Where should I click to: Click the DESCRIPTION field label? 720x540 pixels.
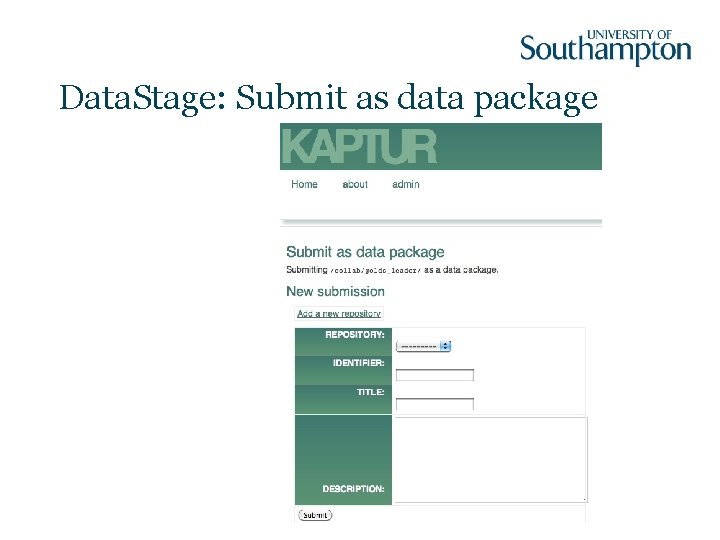point(353,489)
